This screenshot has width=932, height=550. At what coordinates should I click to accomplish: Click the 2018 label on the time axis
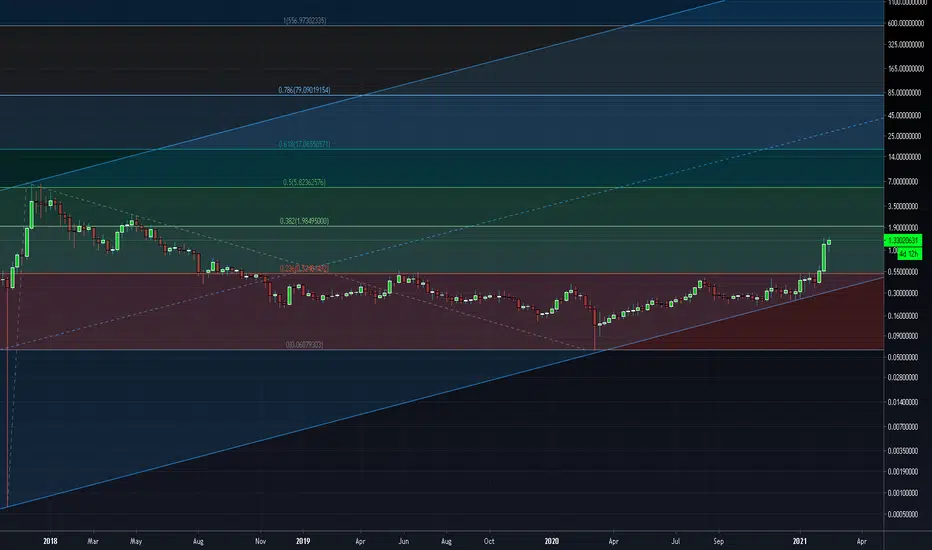51,541
